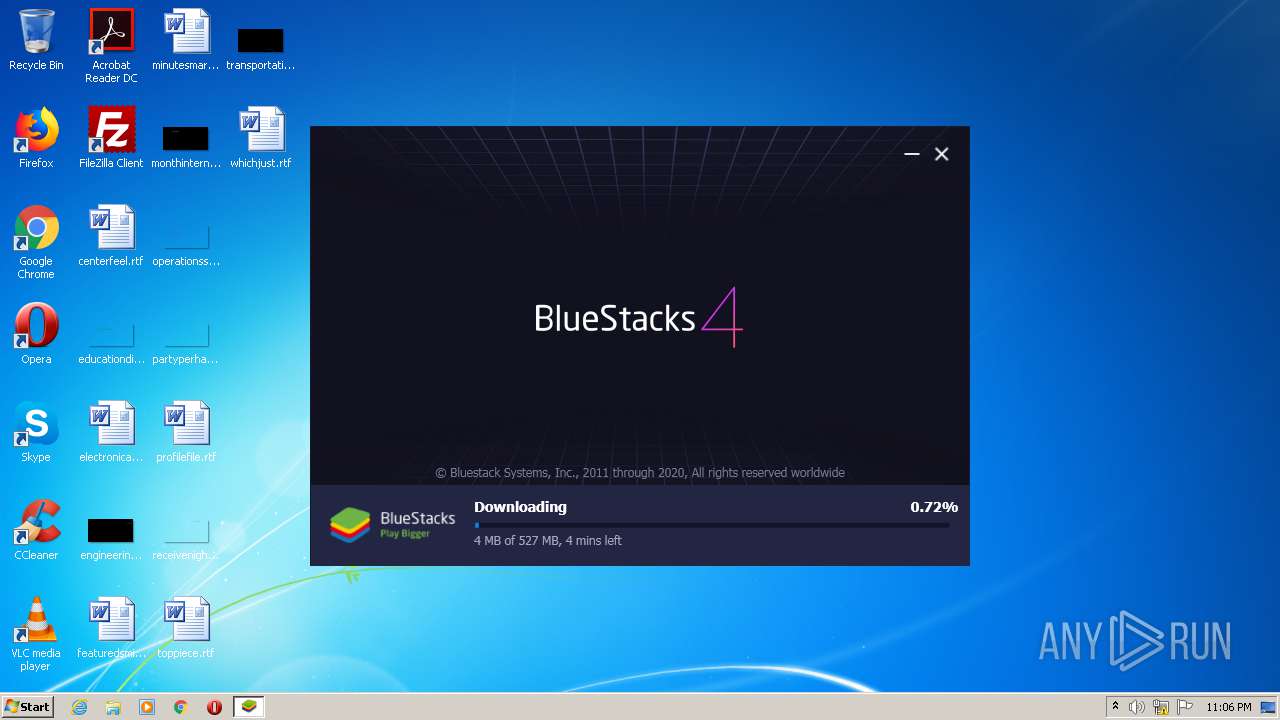Launch Firefox from the desktop

pyautogui.click(x=36, y=138)
